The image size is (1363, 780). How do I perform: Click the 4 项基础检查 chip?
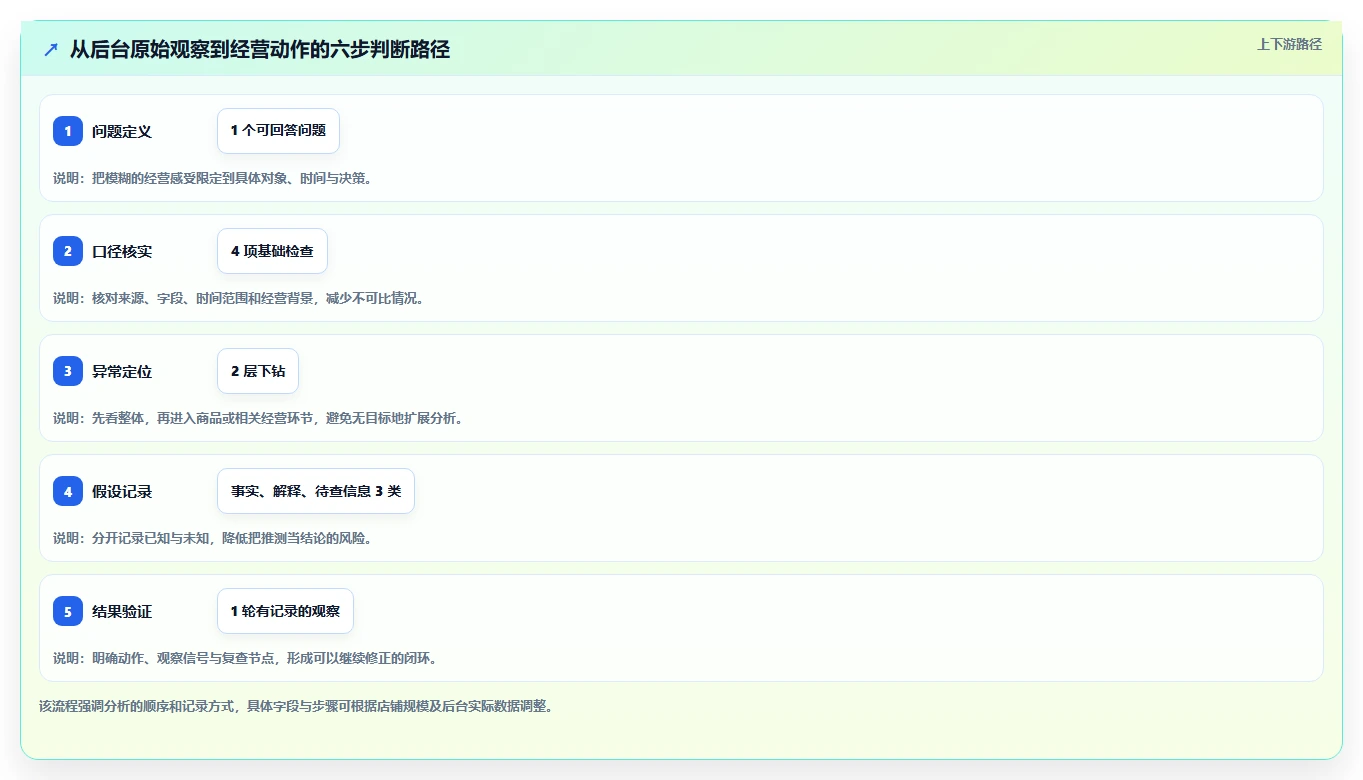pyautogui.click(x=272, y=251)
